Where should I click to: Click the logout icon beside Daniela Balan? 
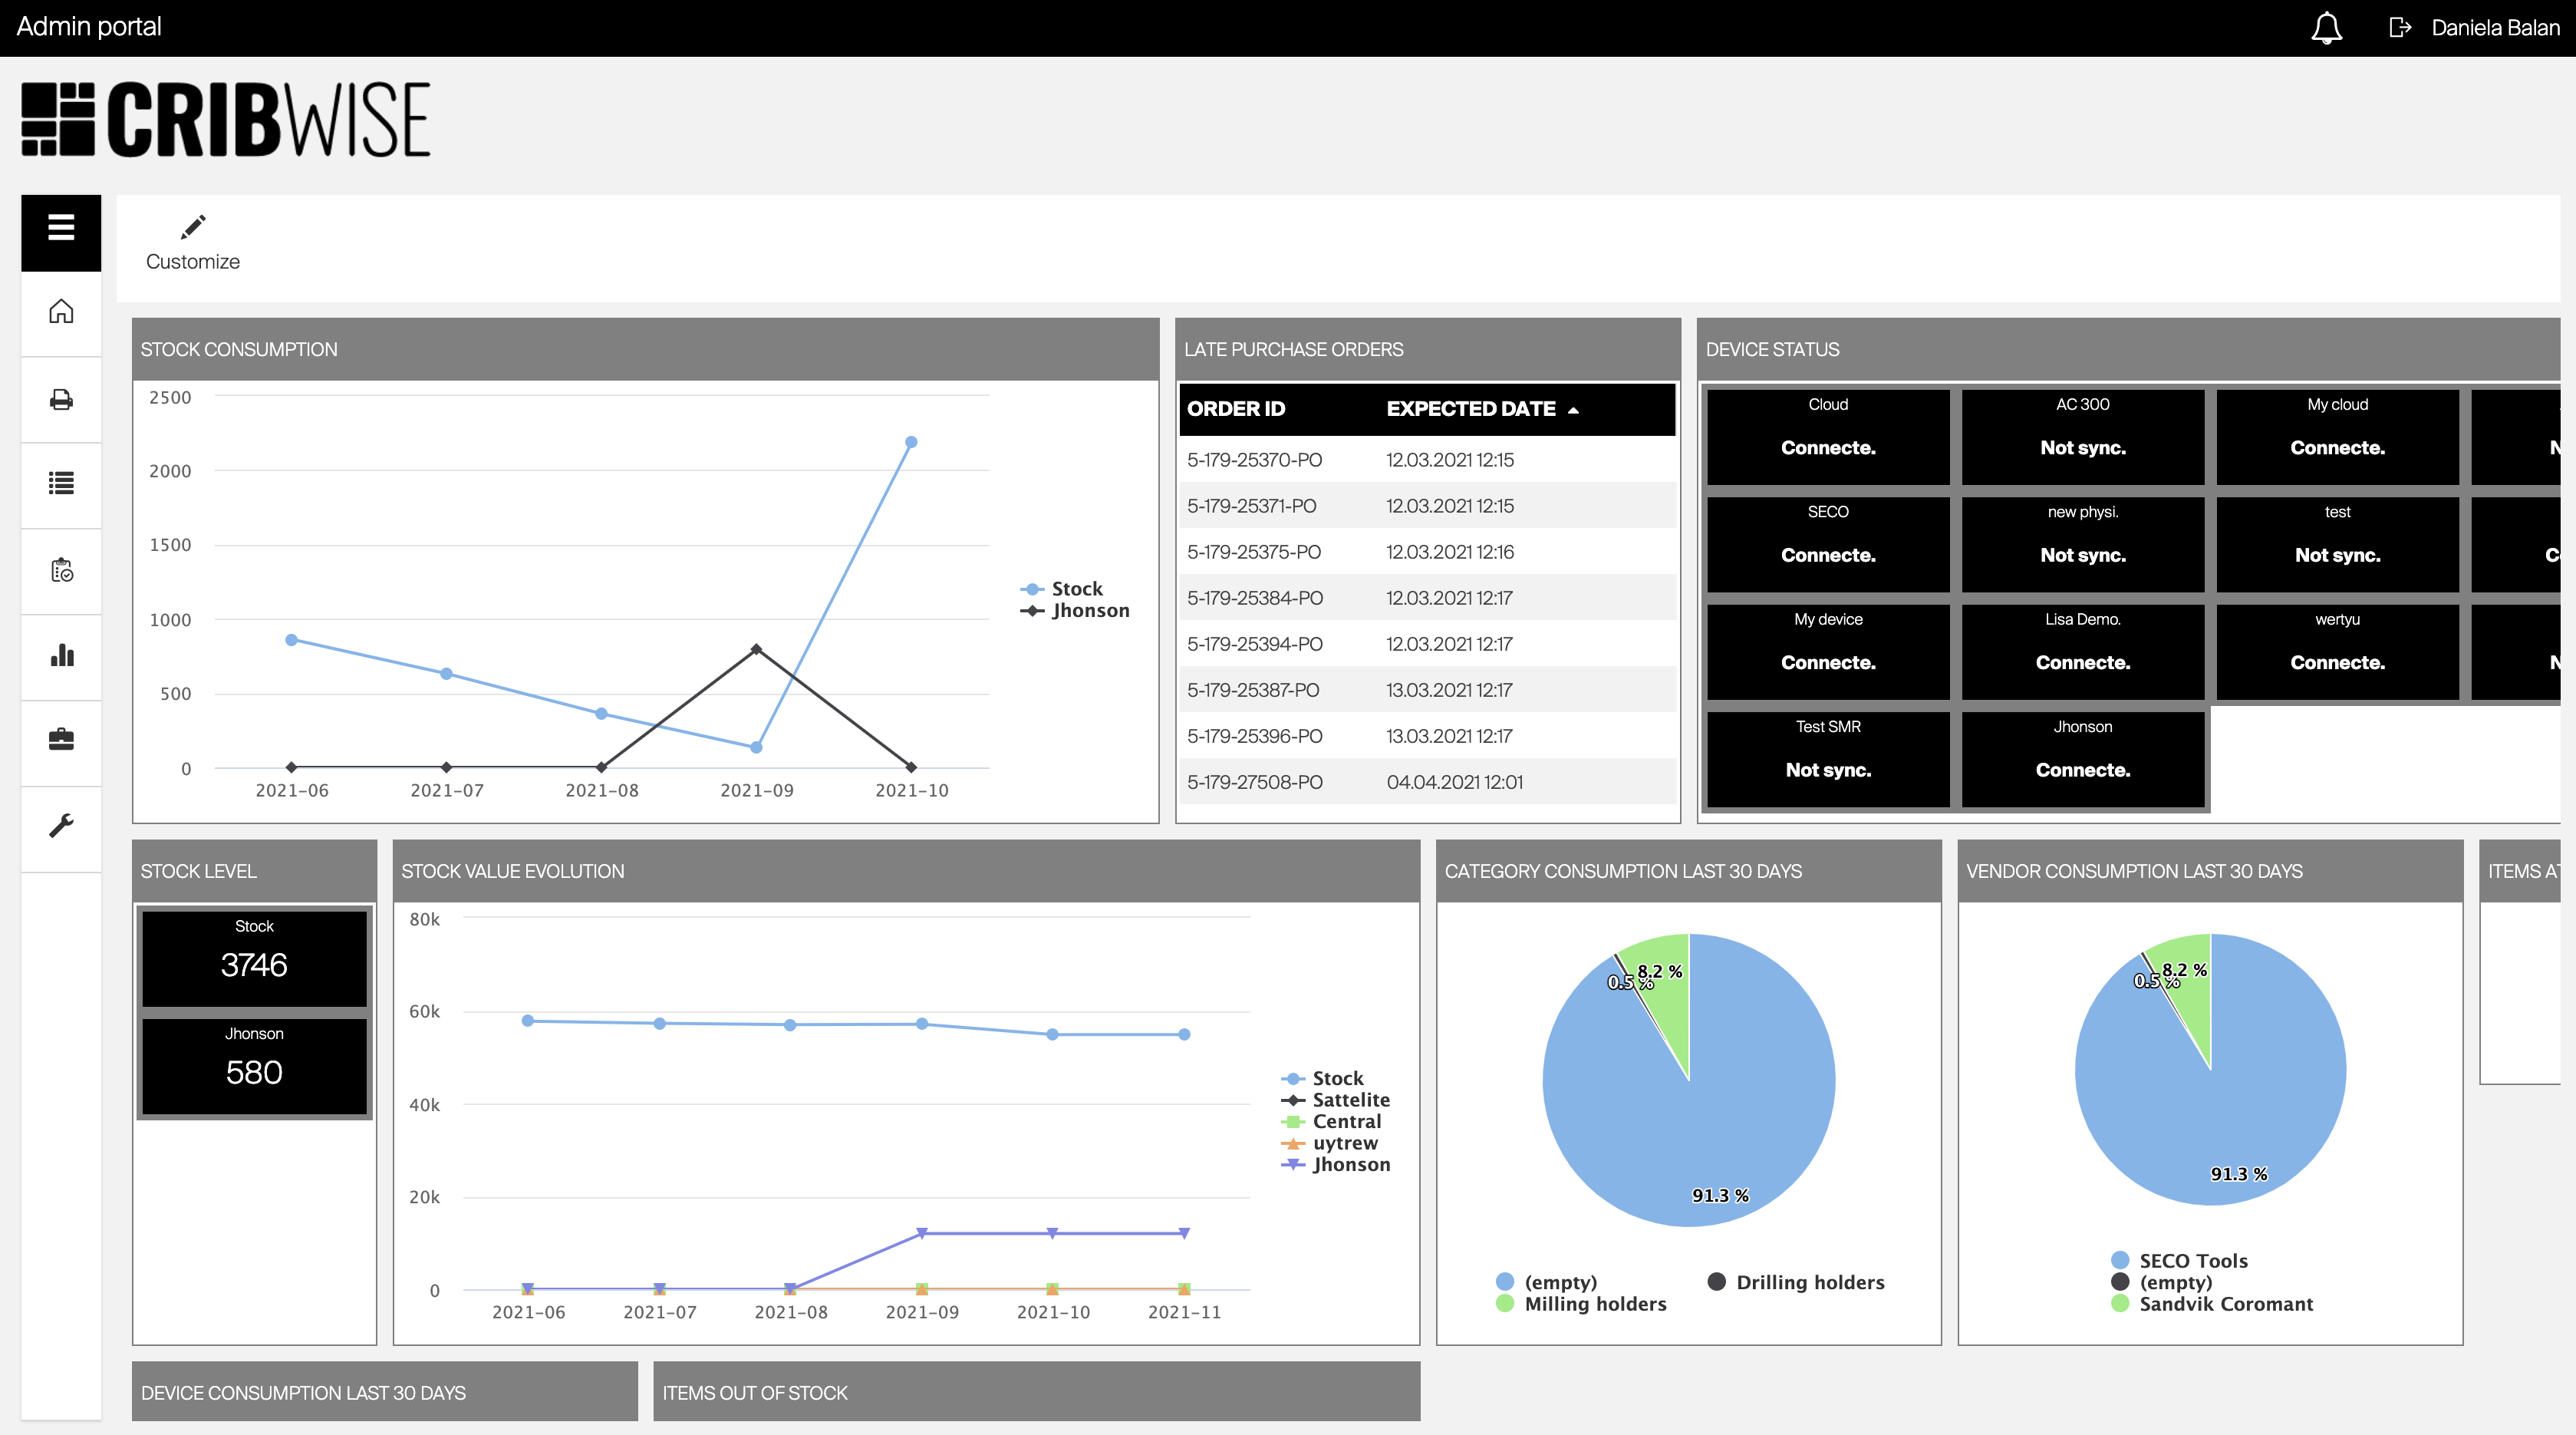[x=2399, y=28]
